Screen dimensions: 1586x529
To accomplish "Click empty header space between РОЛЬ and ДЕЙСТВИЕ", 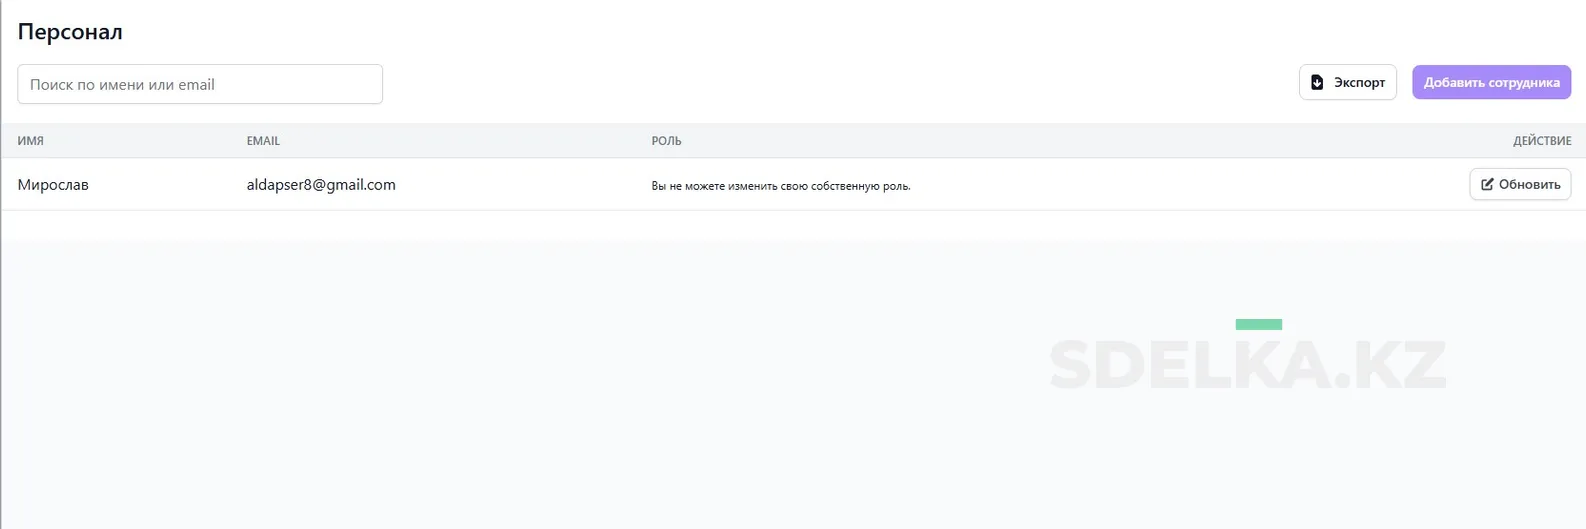I will [1100, 141].
